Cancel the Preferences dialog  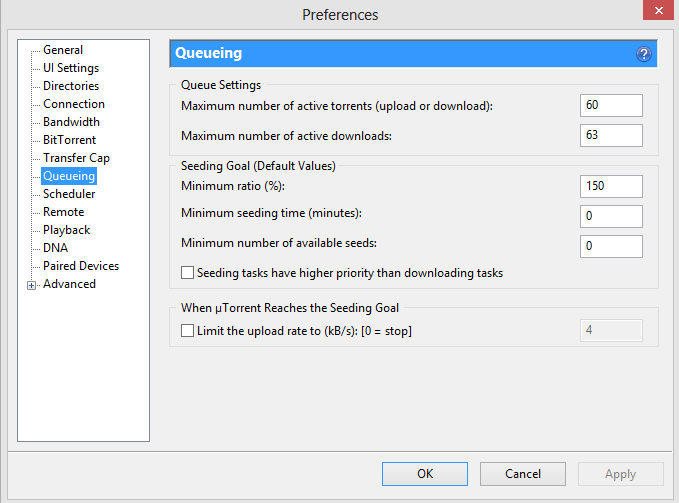(523, 474)
